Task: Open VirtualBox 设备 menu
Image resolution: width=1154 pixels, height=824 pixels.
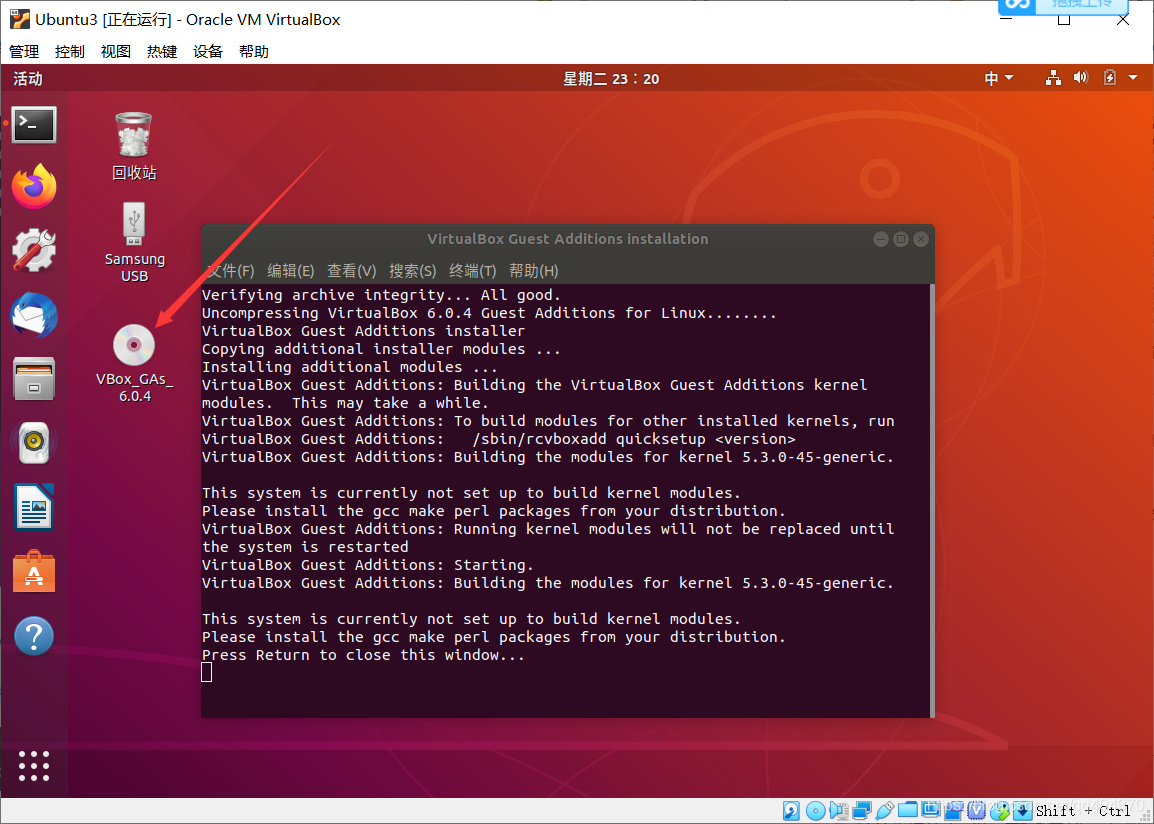Action: tap(208, 52)
